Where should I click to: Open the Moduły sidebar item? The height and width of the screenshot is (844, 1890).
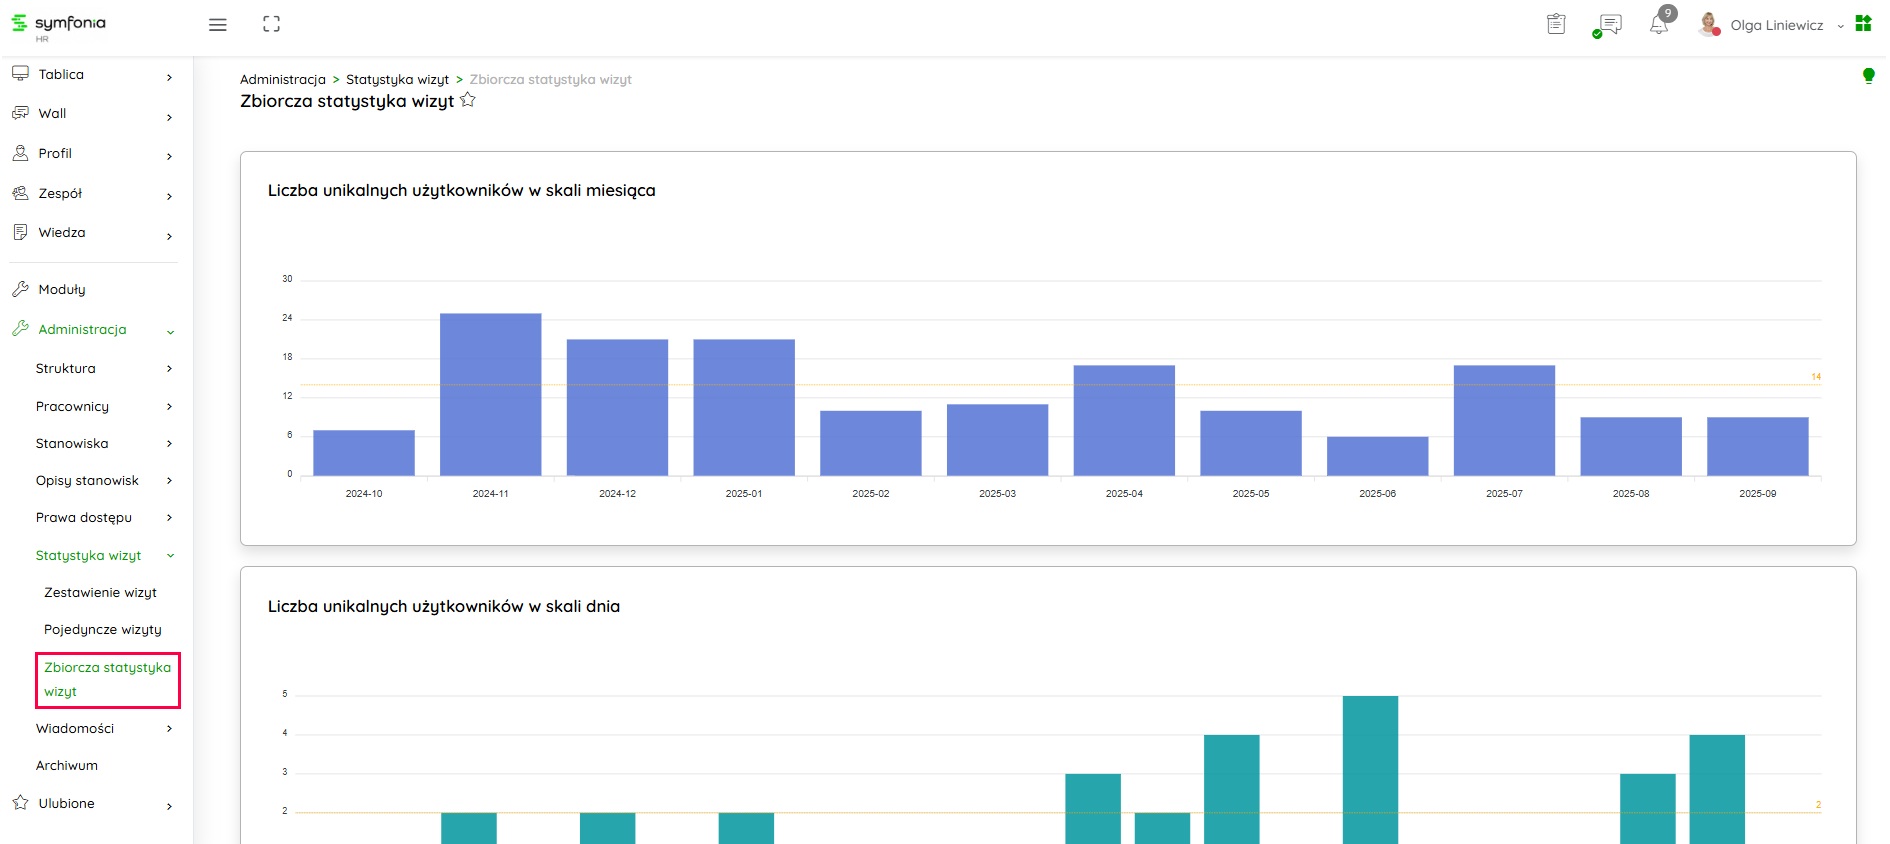62,290
